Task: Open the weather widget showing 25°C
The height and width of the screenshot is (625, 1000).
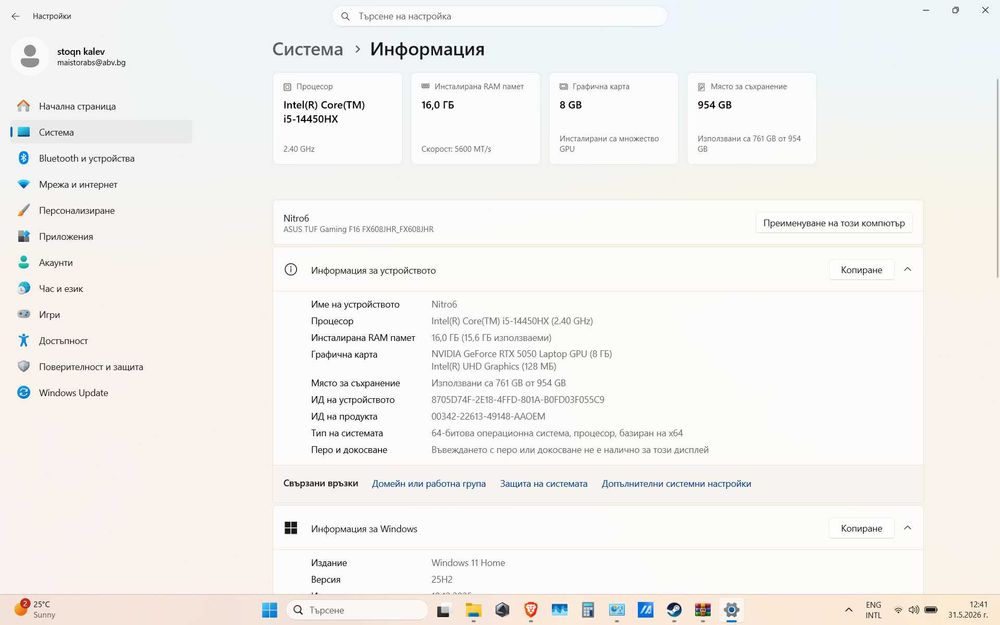Action: [35, 609]
